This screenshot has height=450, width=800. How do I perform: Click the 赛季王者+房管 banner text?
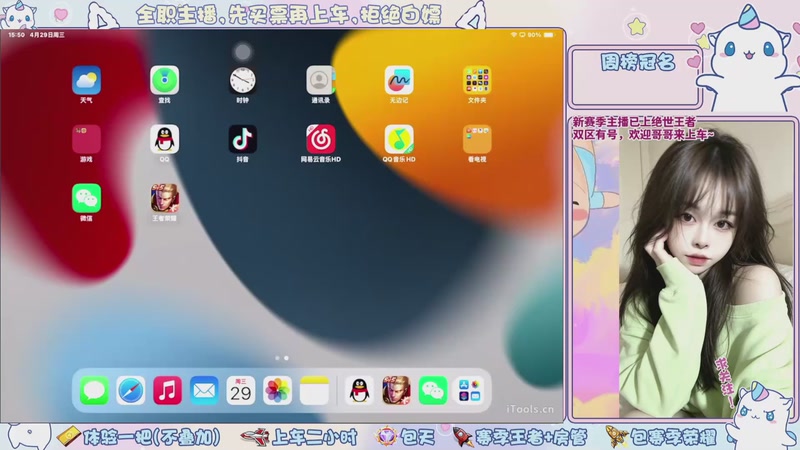pyautogui.click(x=531, y=437)
